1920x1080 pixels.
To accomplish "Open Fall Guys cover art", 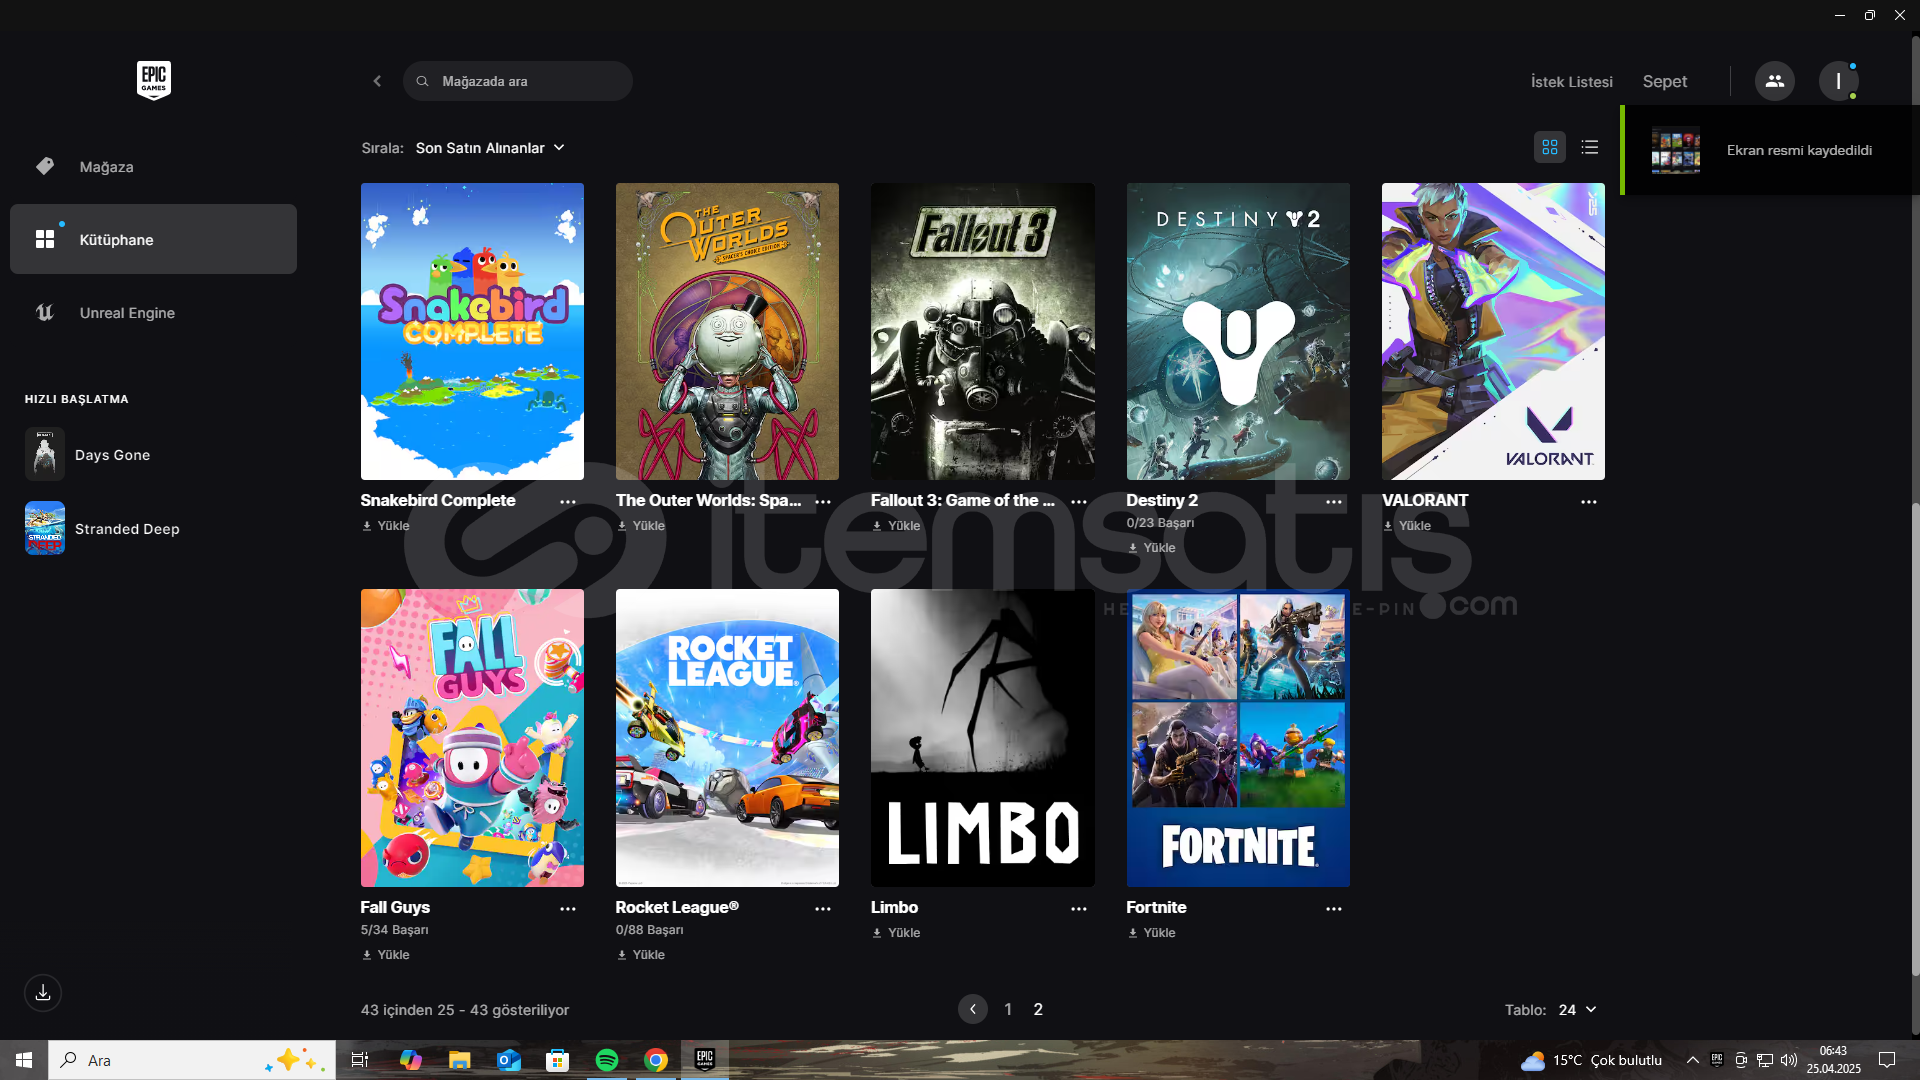I will (472, 738).
